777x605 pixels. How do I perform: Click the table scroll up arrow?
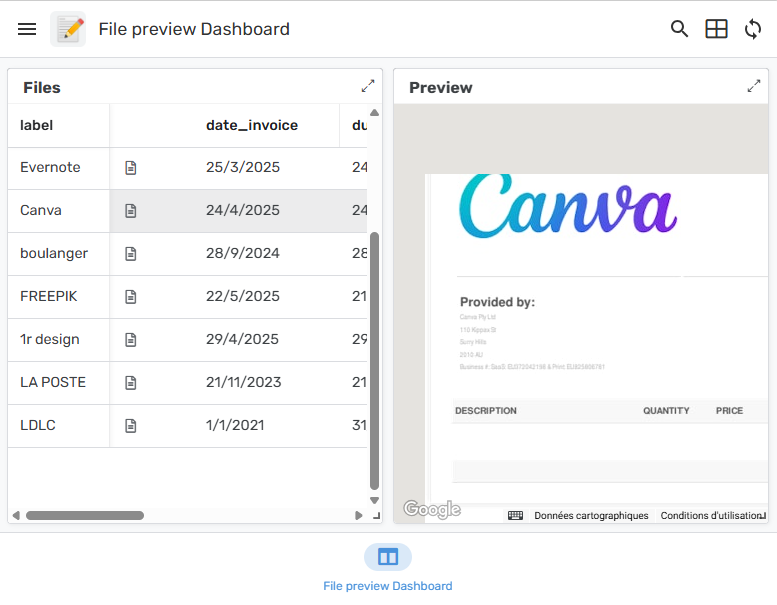point(375,112)
